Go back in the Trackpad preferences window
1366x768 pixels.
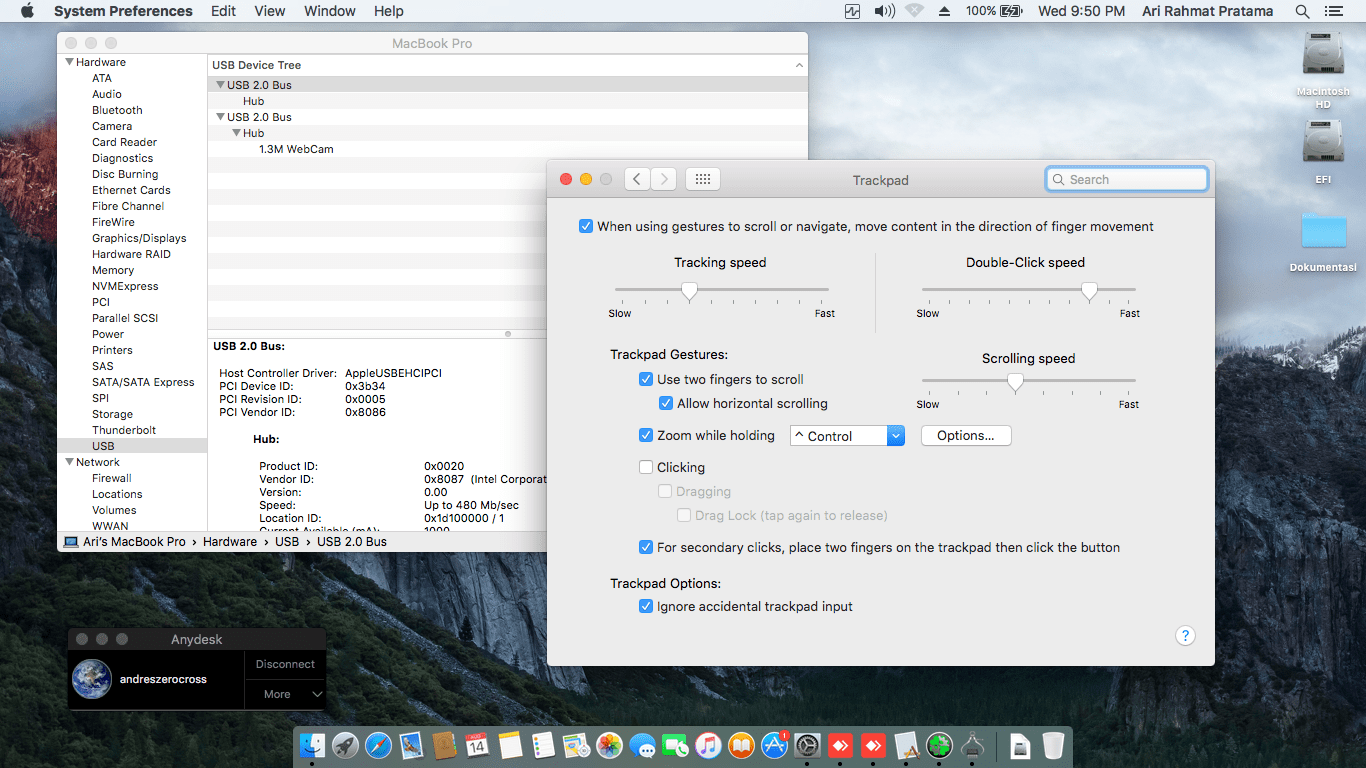point(637,179)
